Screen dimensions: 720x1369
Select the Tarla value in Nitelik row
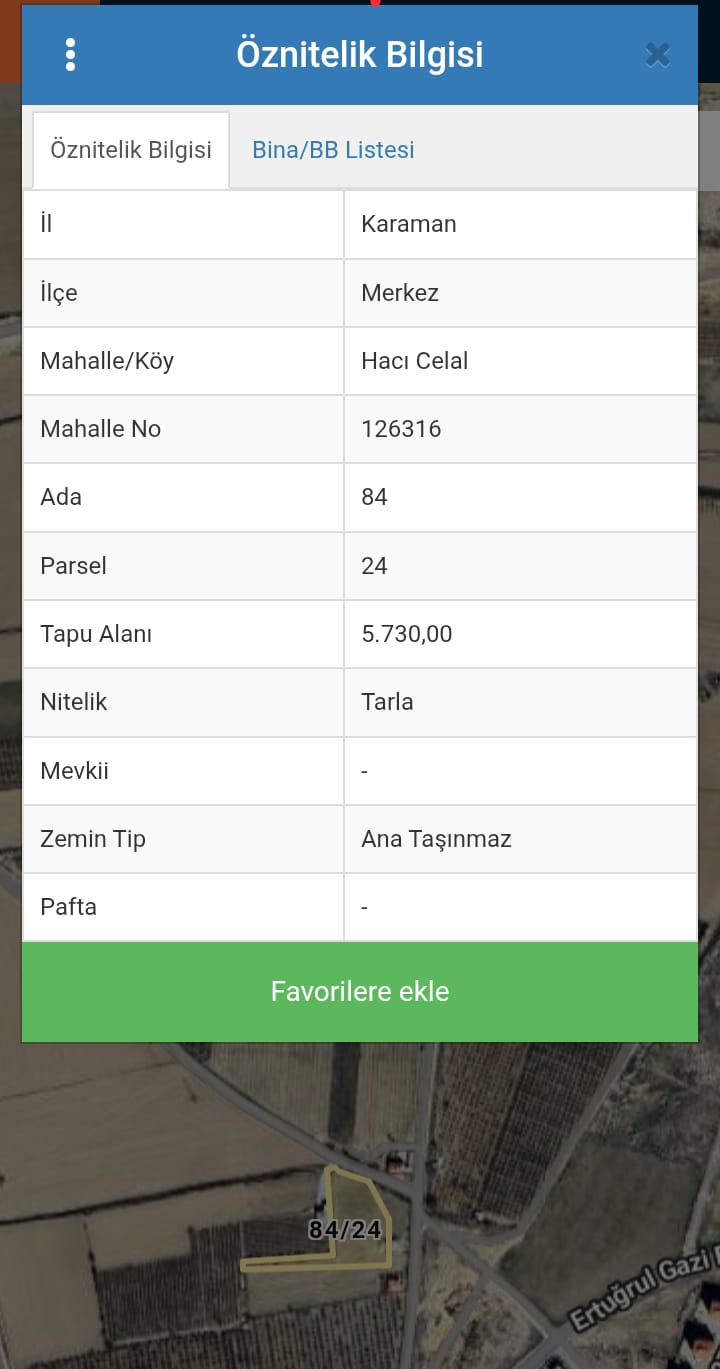[387, 702]
